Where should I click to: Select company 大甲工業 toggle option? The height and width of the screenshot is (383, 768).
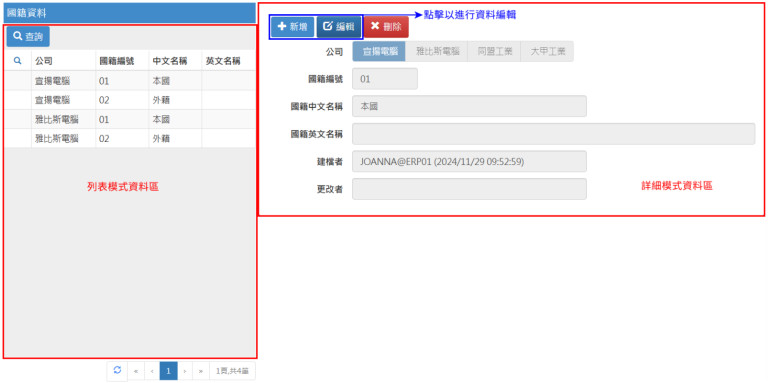[x=547, y=51]
